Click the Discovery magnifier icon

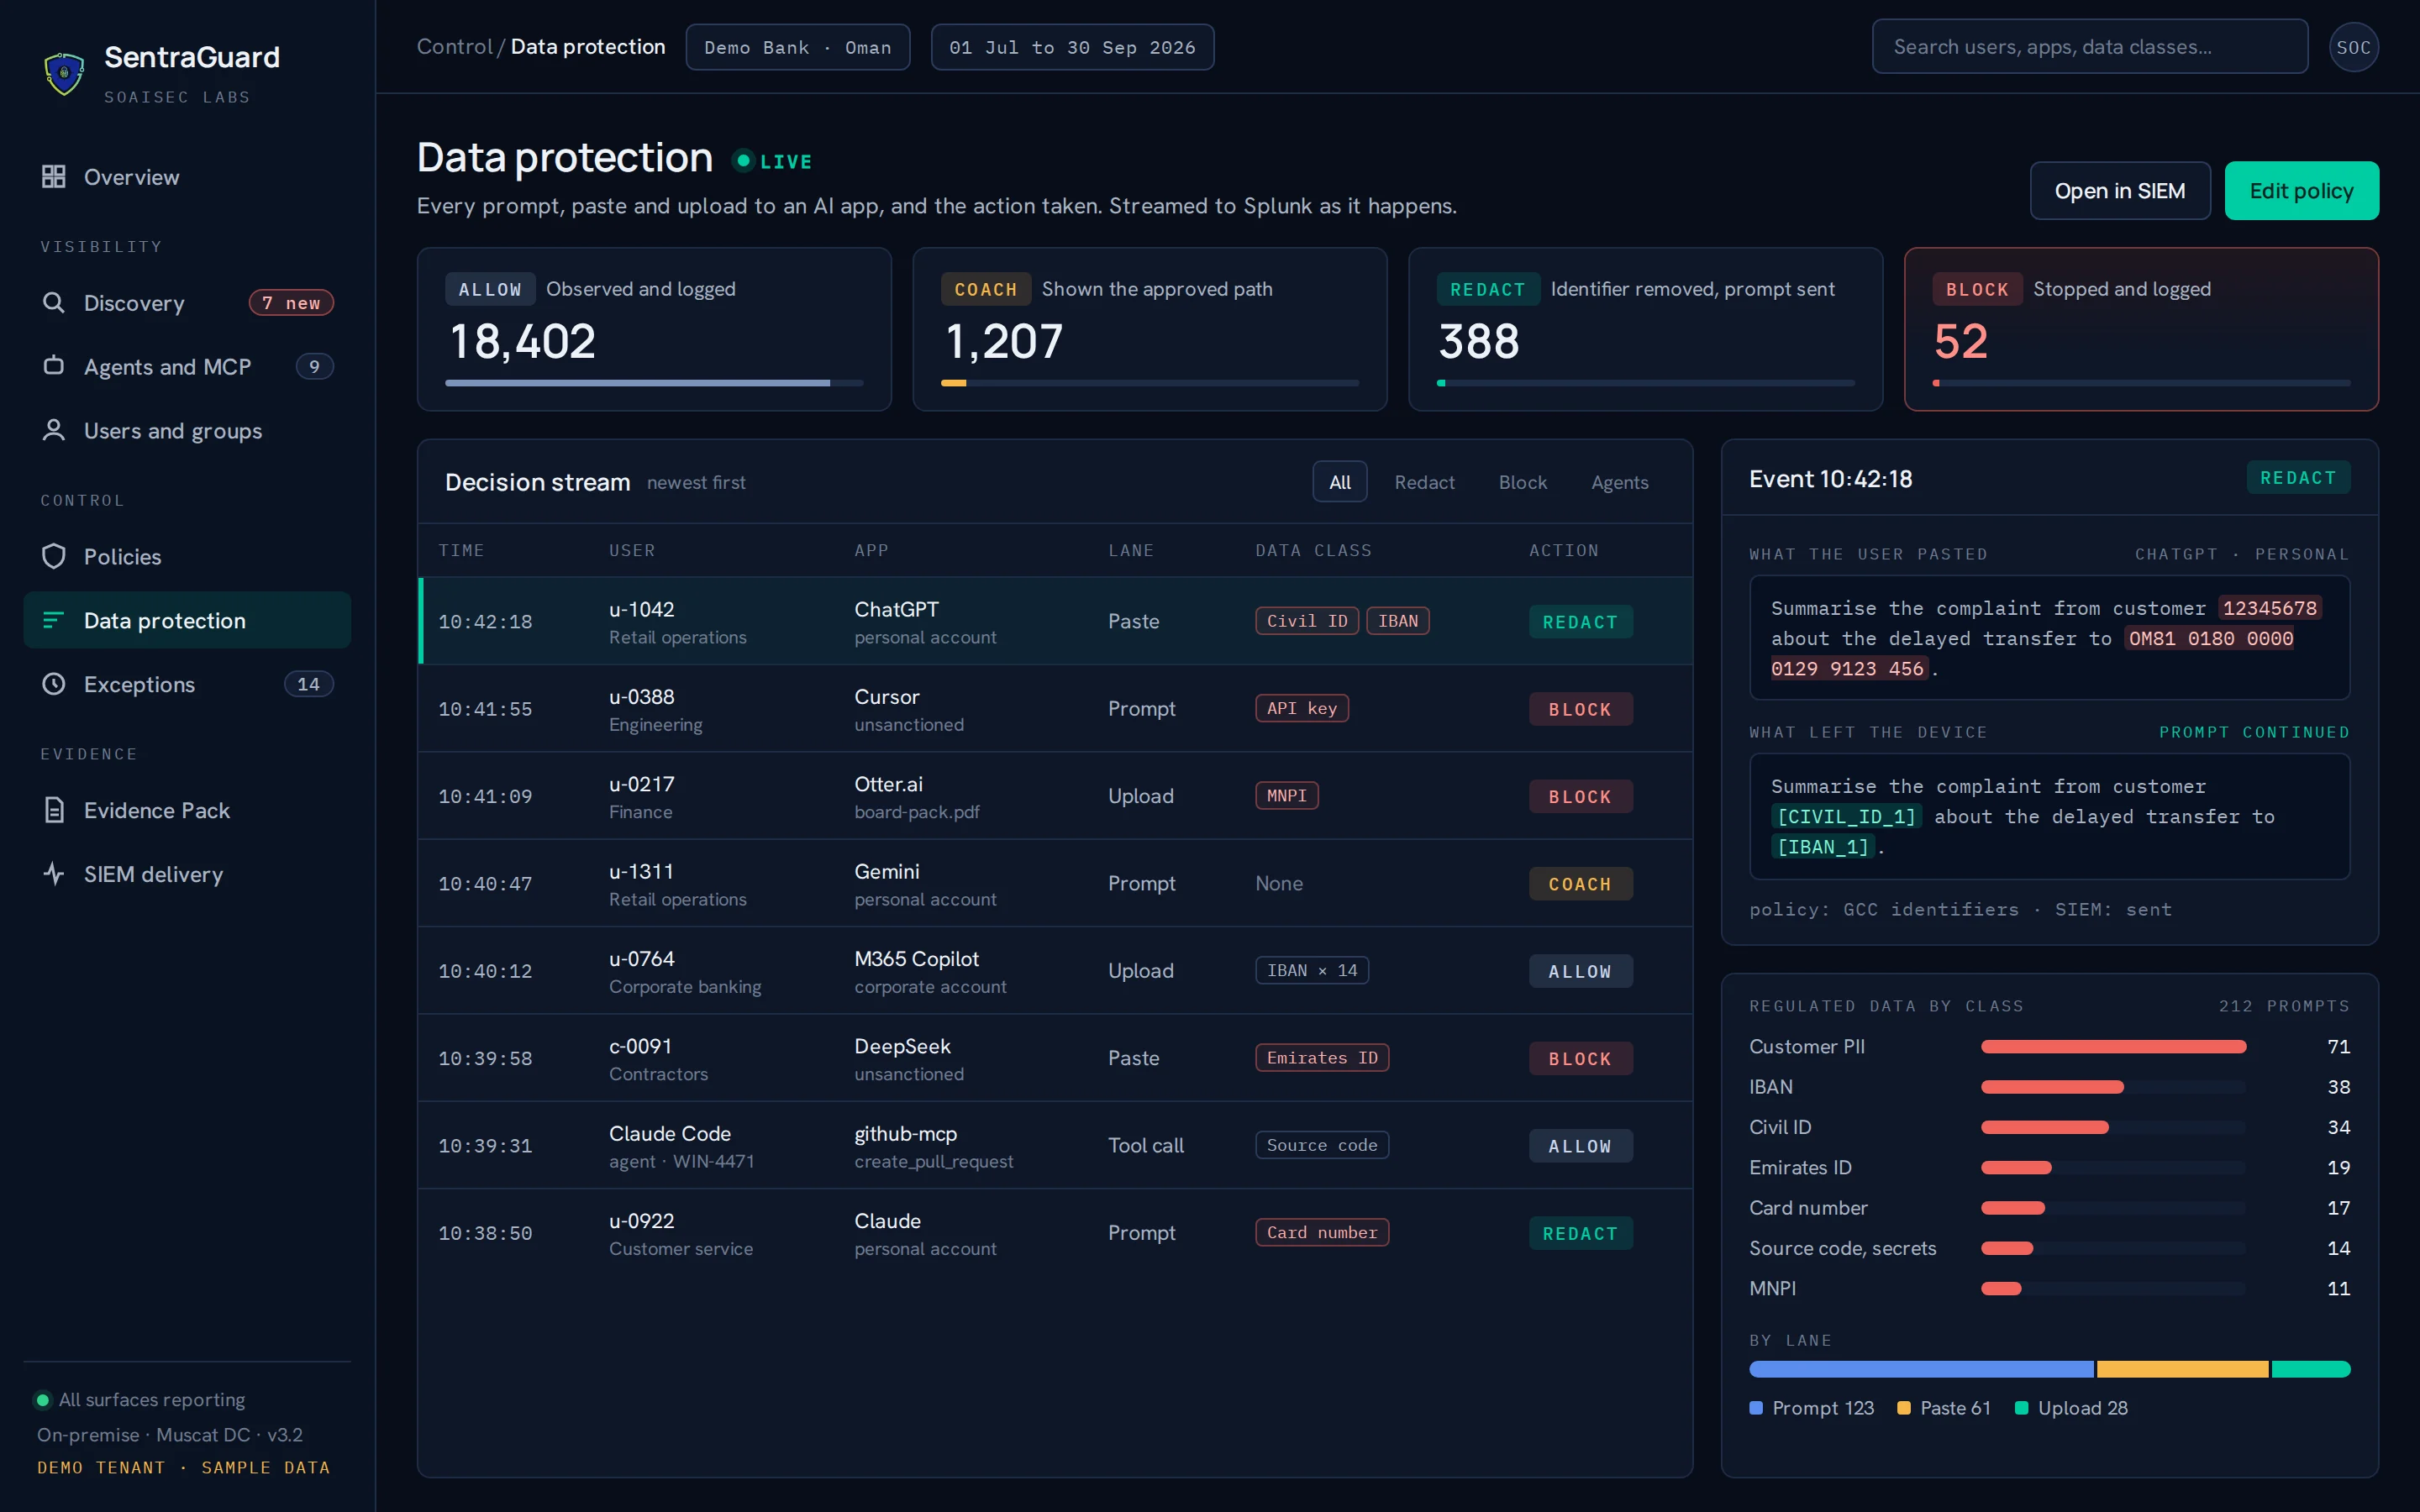click(54, 303)
